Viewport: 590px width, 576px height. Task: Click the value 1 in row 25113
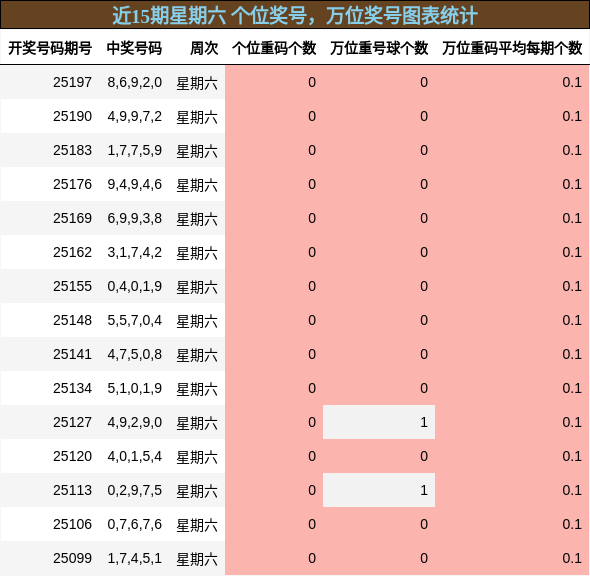click(424, 490)
